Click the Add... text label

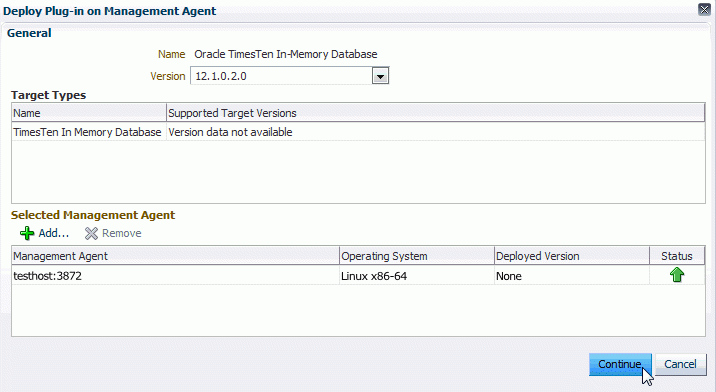click(x=53, y=233)
